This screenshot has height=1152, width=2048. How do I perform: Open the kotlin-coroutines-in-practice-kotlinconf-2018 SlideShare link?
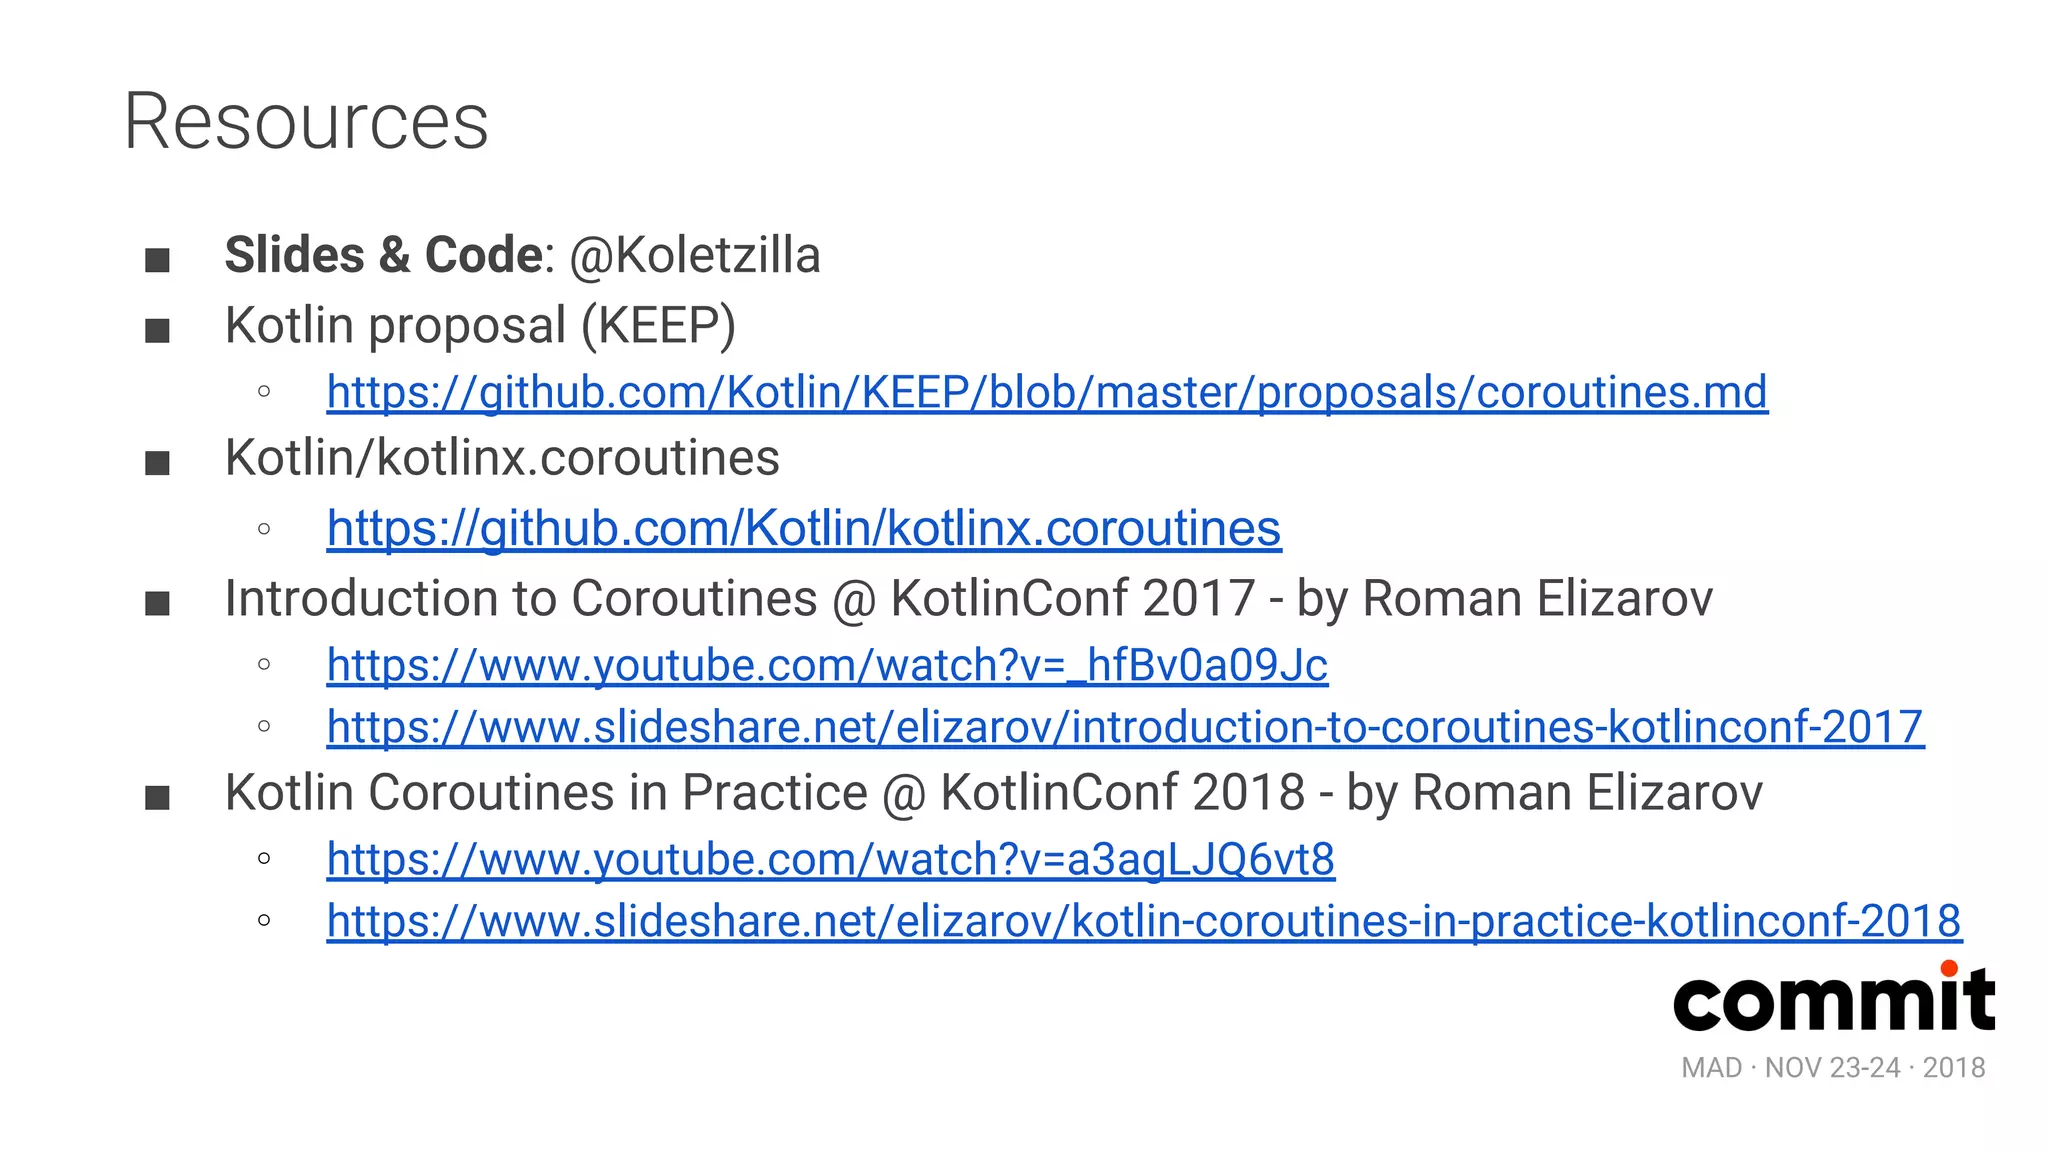(1144, 921)
